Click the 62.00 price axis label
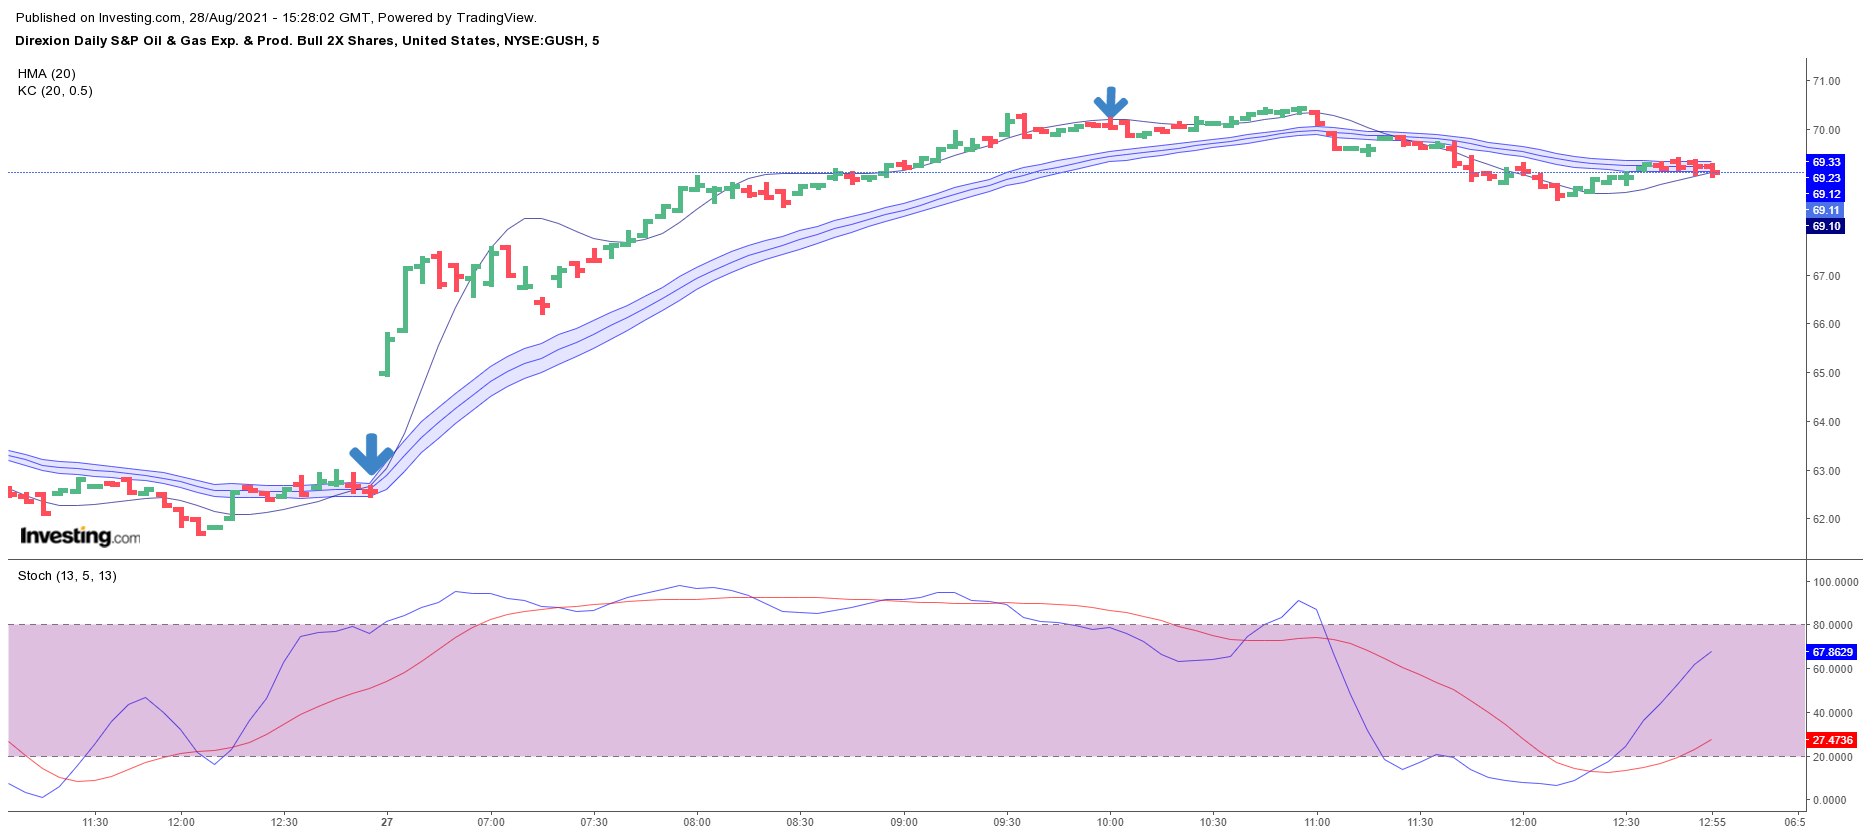The image size is (1870, 835). pyautogui.click(x=1827, y=519)
